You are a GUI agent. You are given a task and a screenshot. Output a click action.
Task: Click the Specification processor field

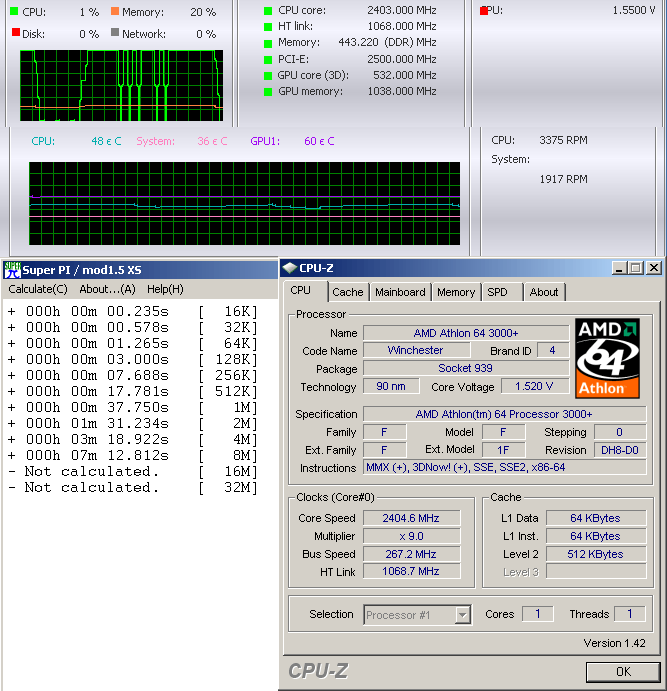(504, 414)
